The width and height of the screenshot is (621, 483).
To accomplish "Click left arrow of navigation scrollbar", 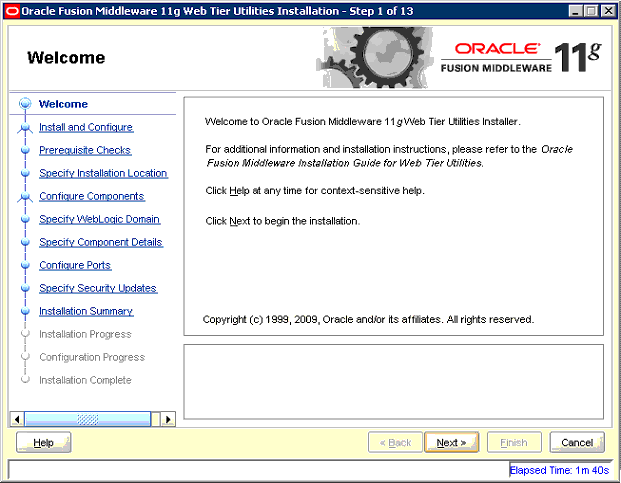I will [x=17, y=419].
